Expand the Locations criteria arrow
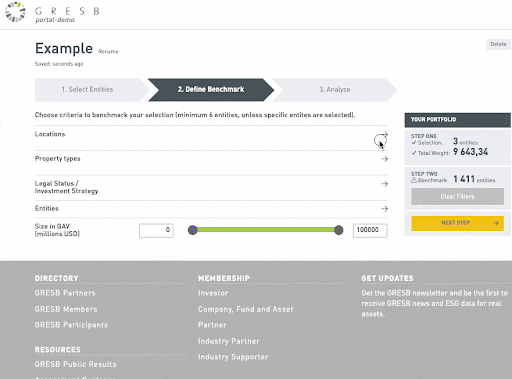 tap(385, 134)
